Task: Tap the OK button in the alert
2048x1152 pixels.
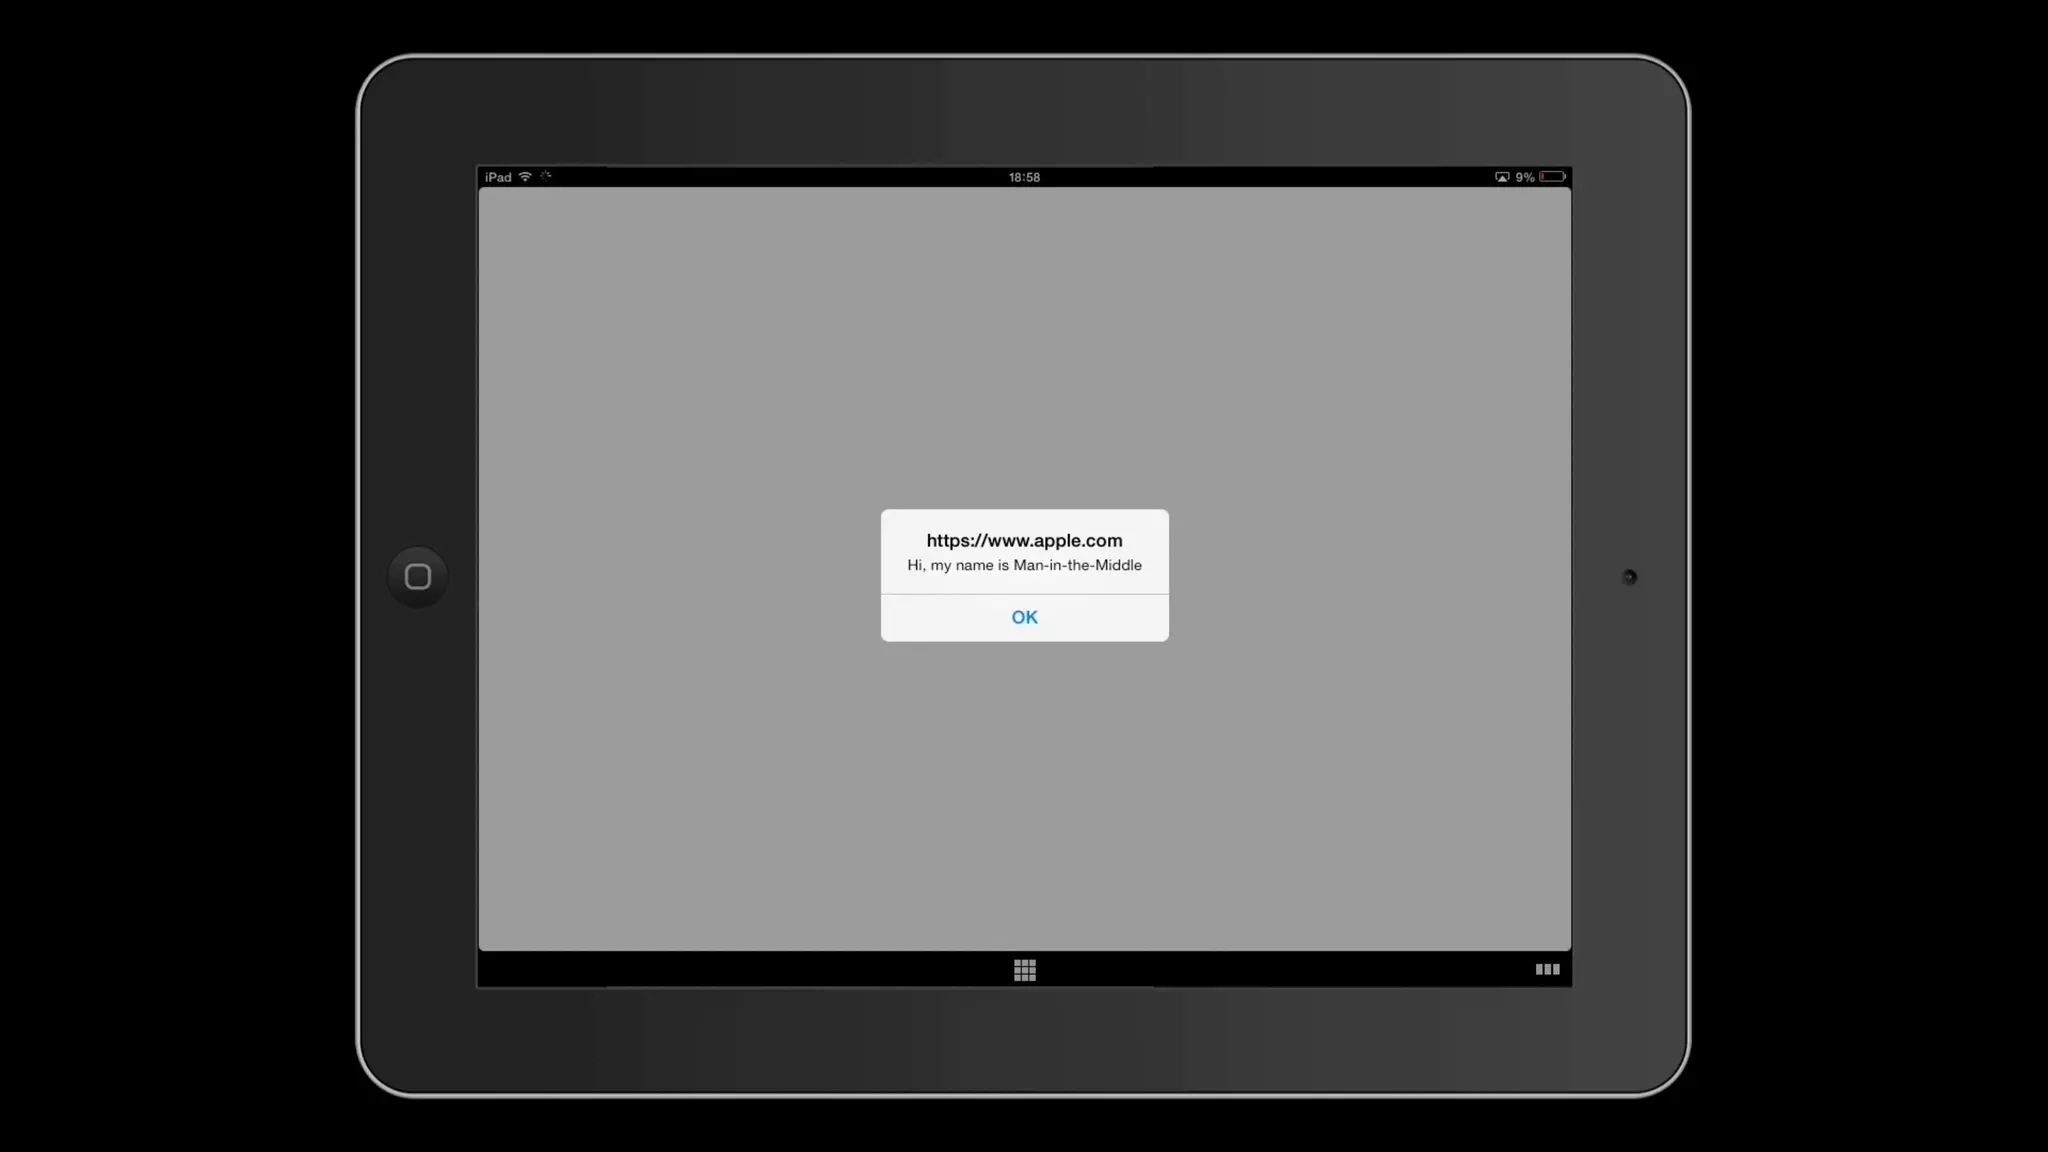Action: point(1024,617)
